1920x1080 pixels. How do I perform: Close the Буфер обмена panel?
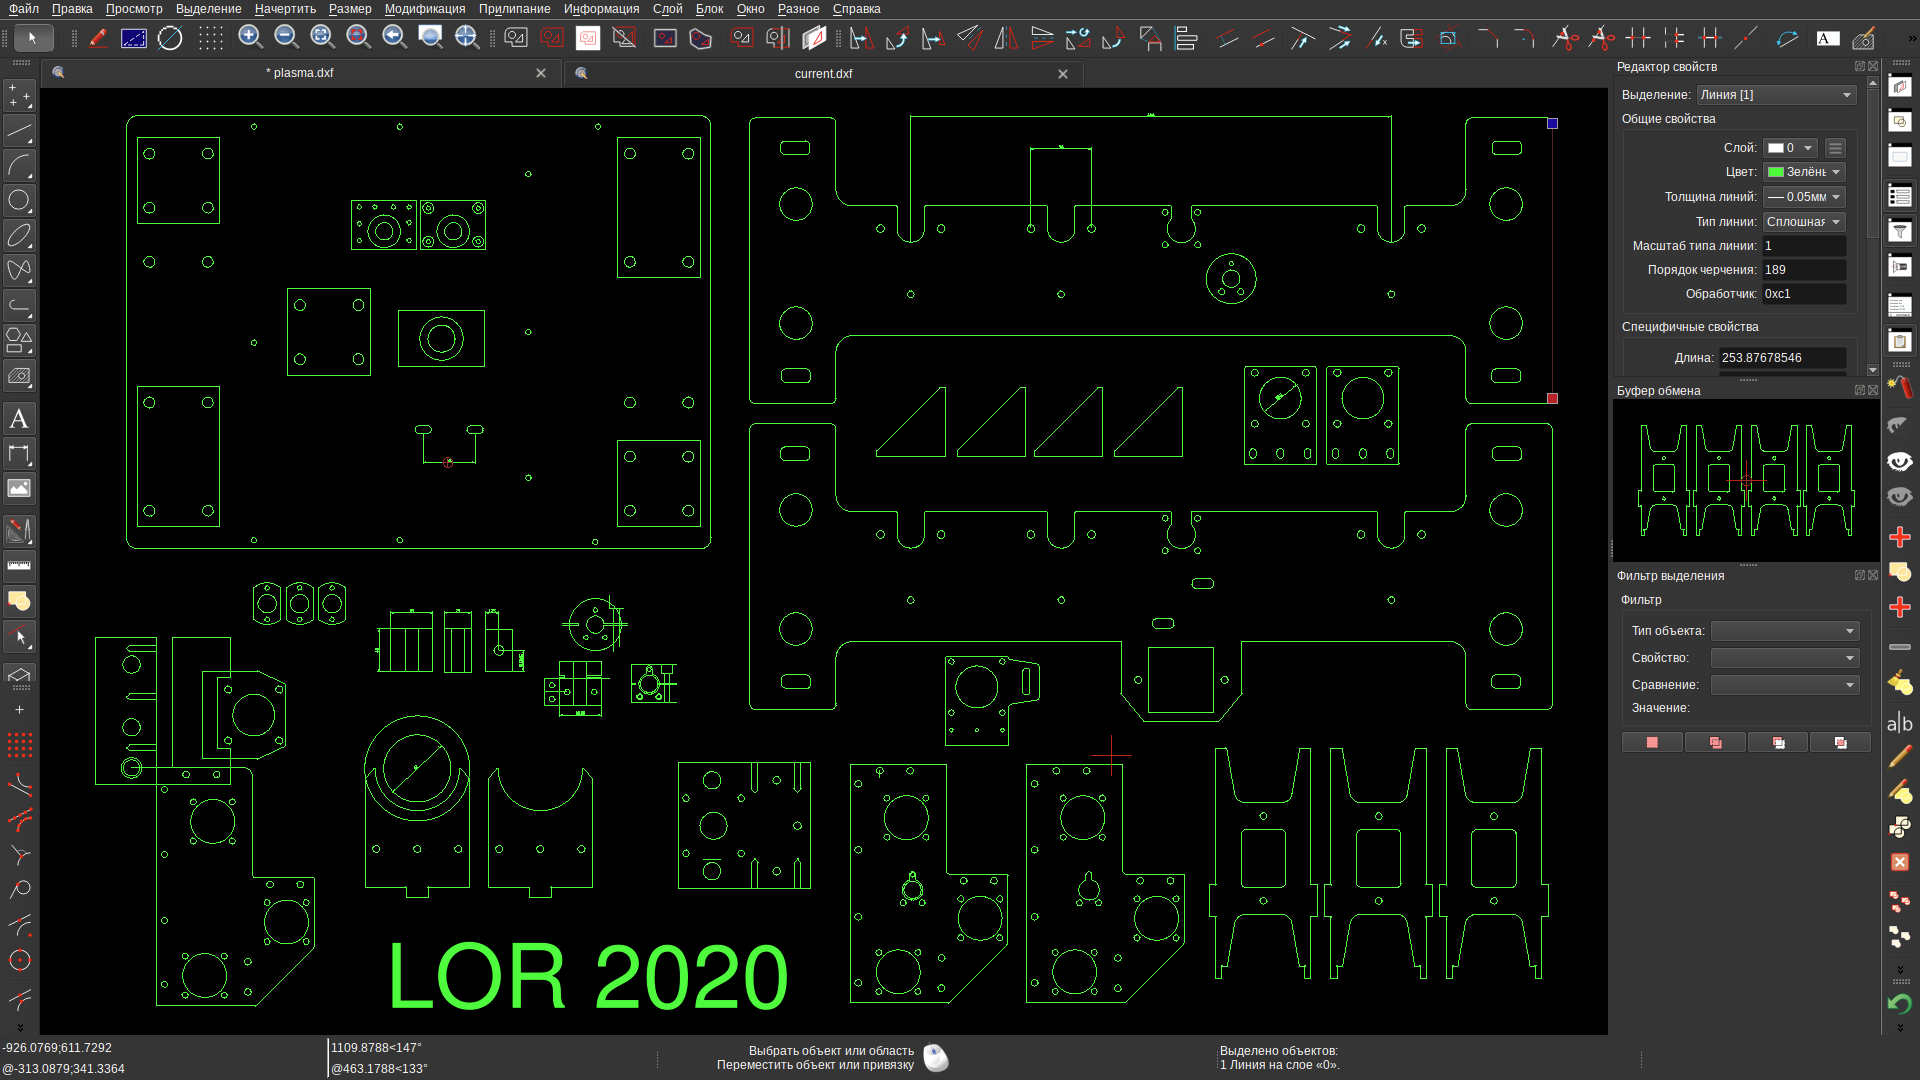coord(1873,391)
